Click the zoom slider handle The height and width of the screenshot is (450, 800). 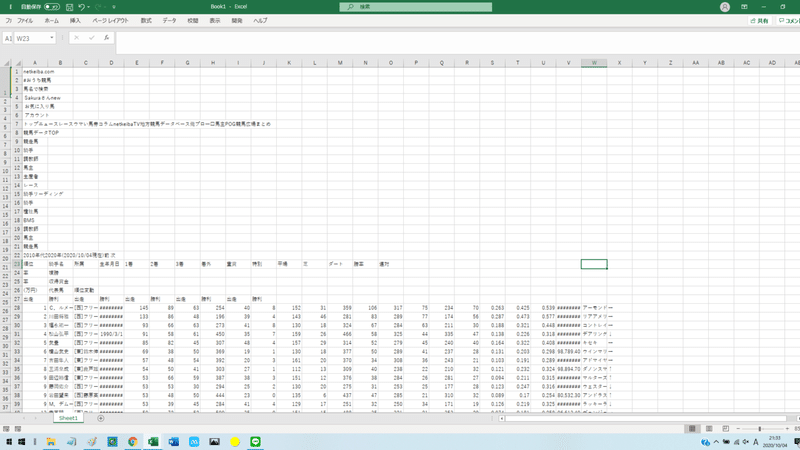click(x=760, y=429)
